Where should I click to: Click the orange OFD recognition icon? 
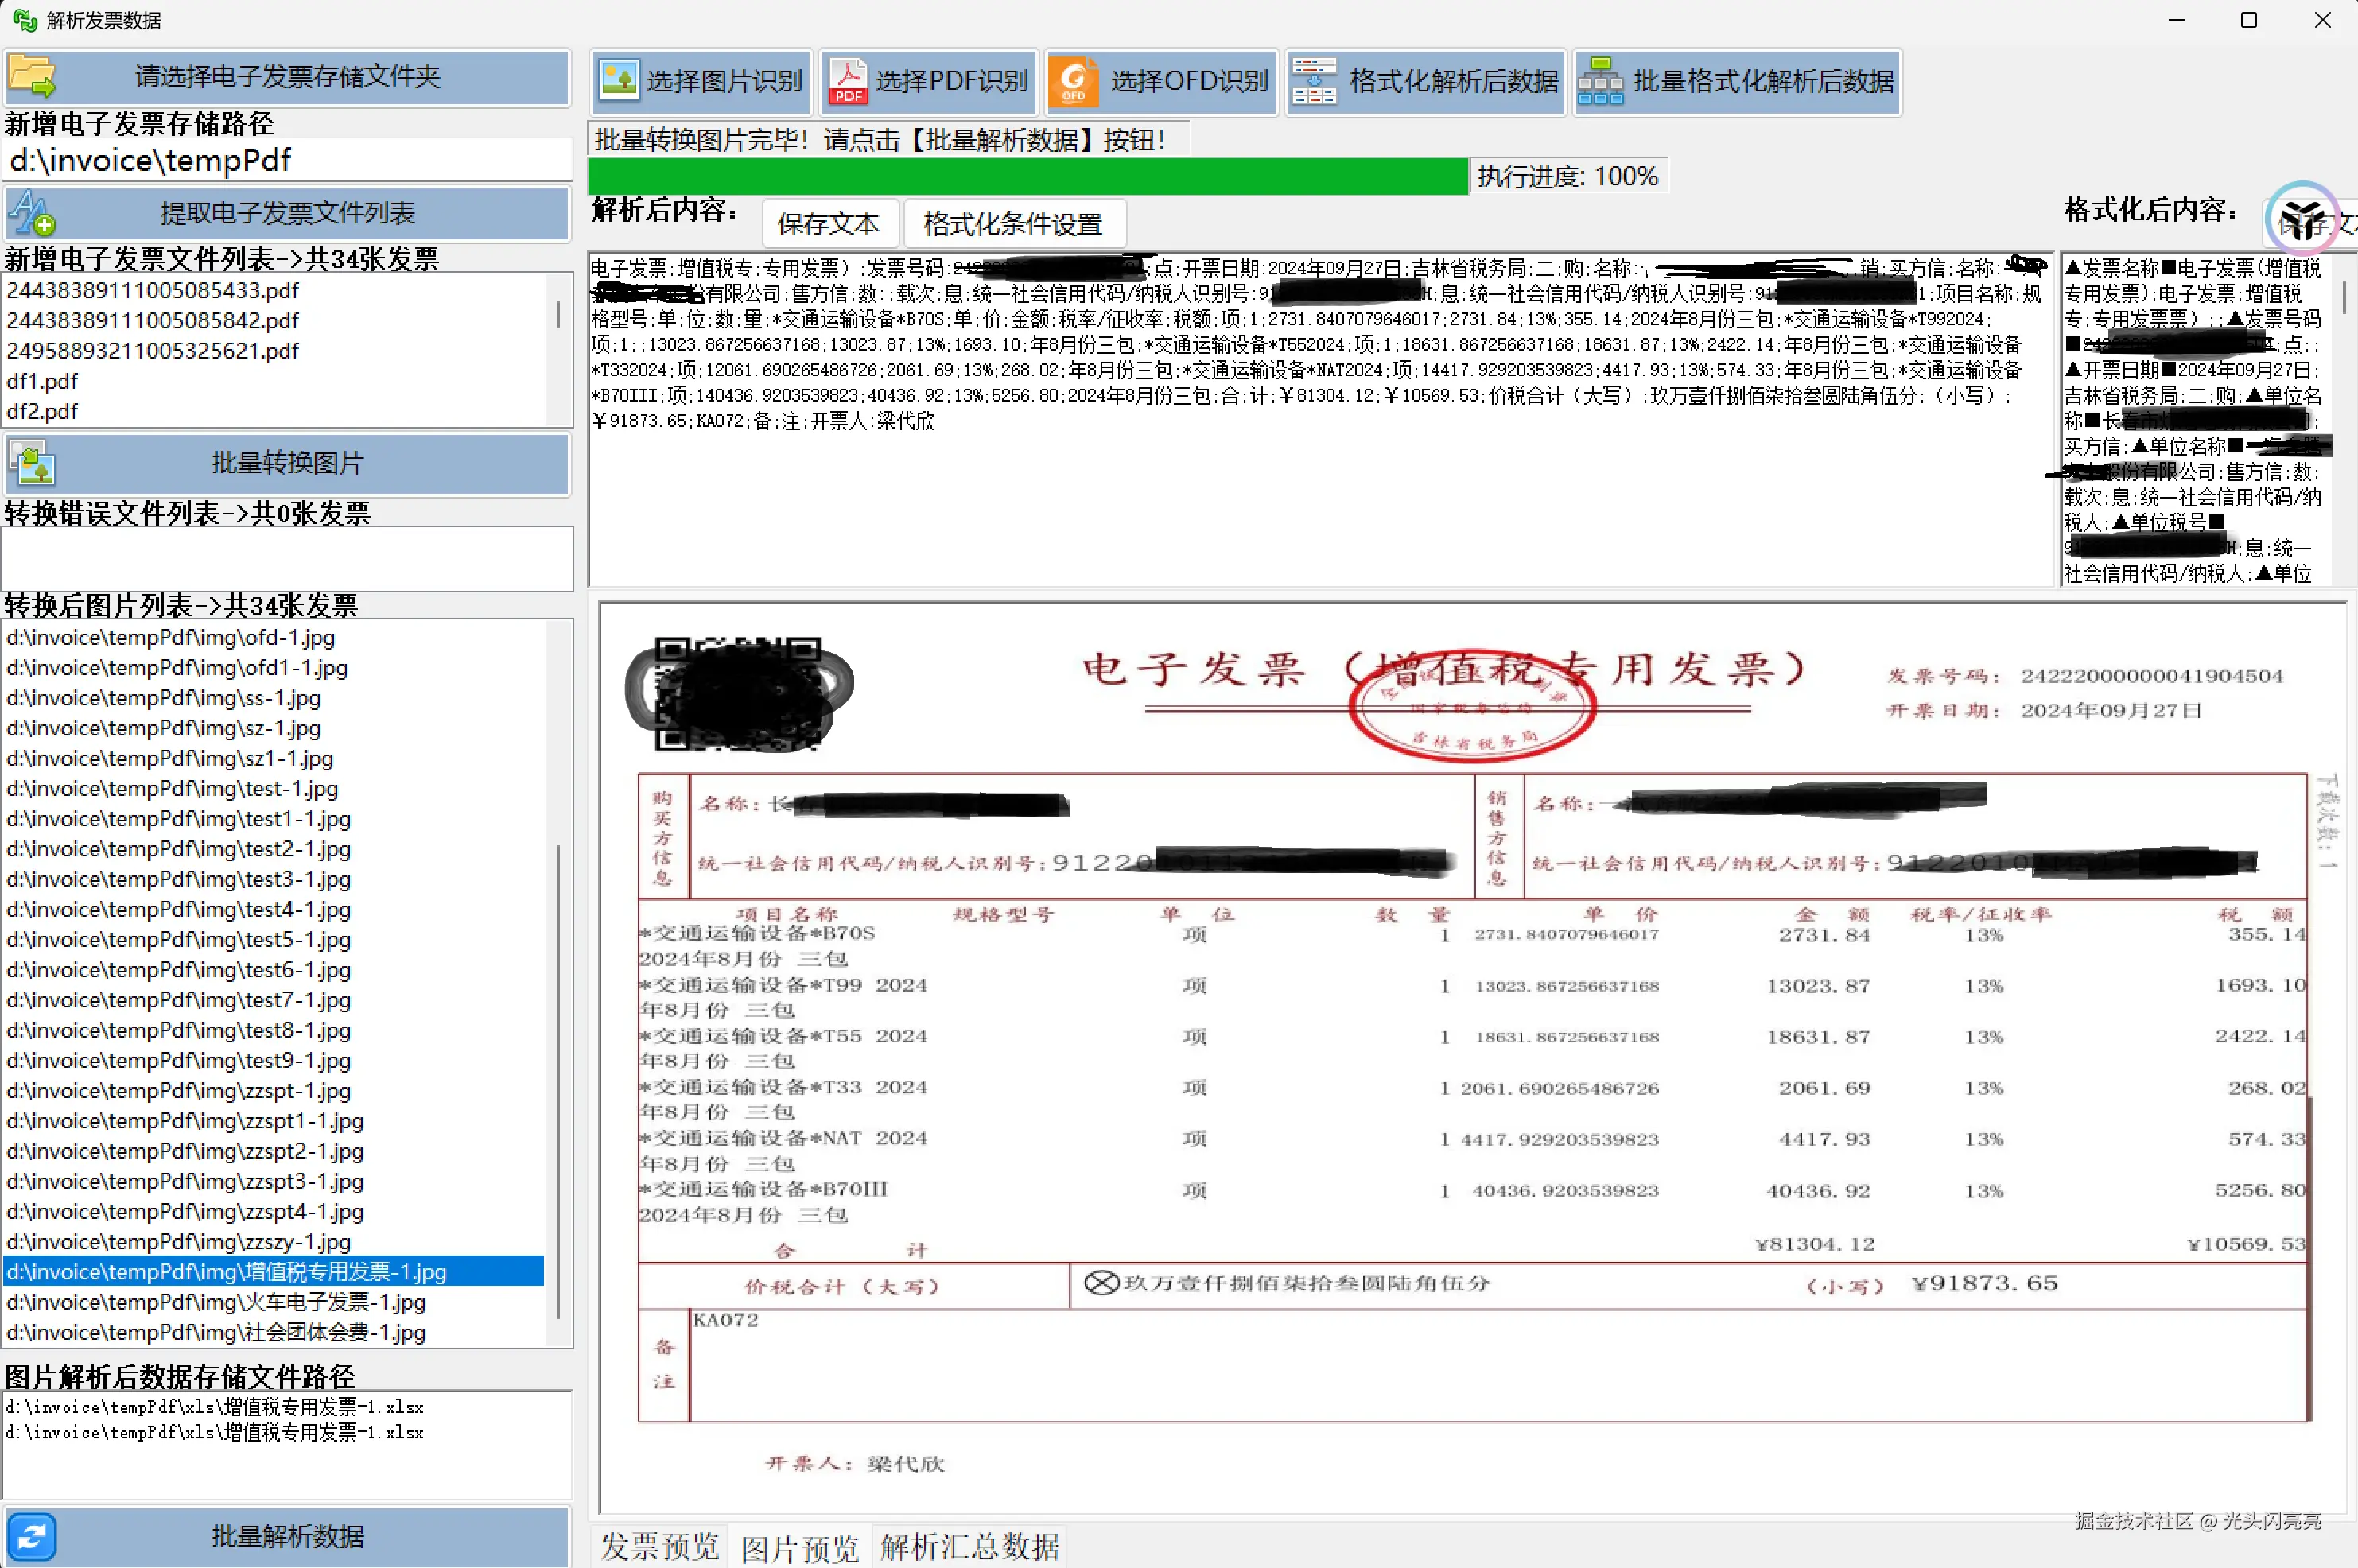(1074, 81)
